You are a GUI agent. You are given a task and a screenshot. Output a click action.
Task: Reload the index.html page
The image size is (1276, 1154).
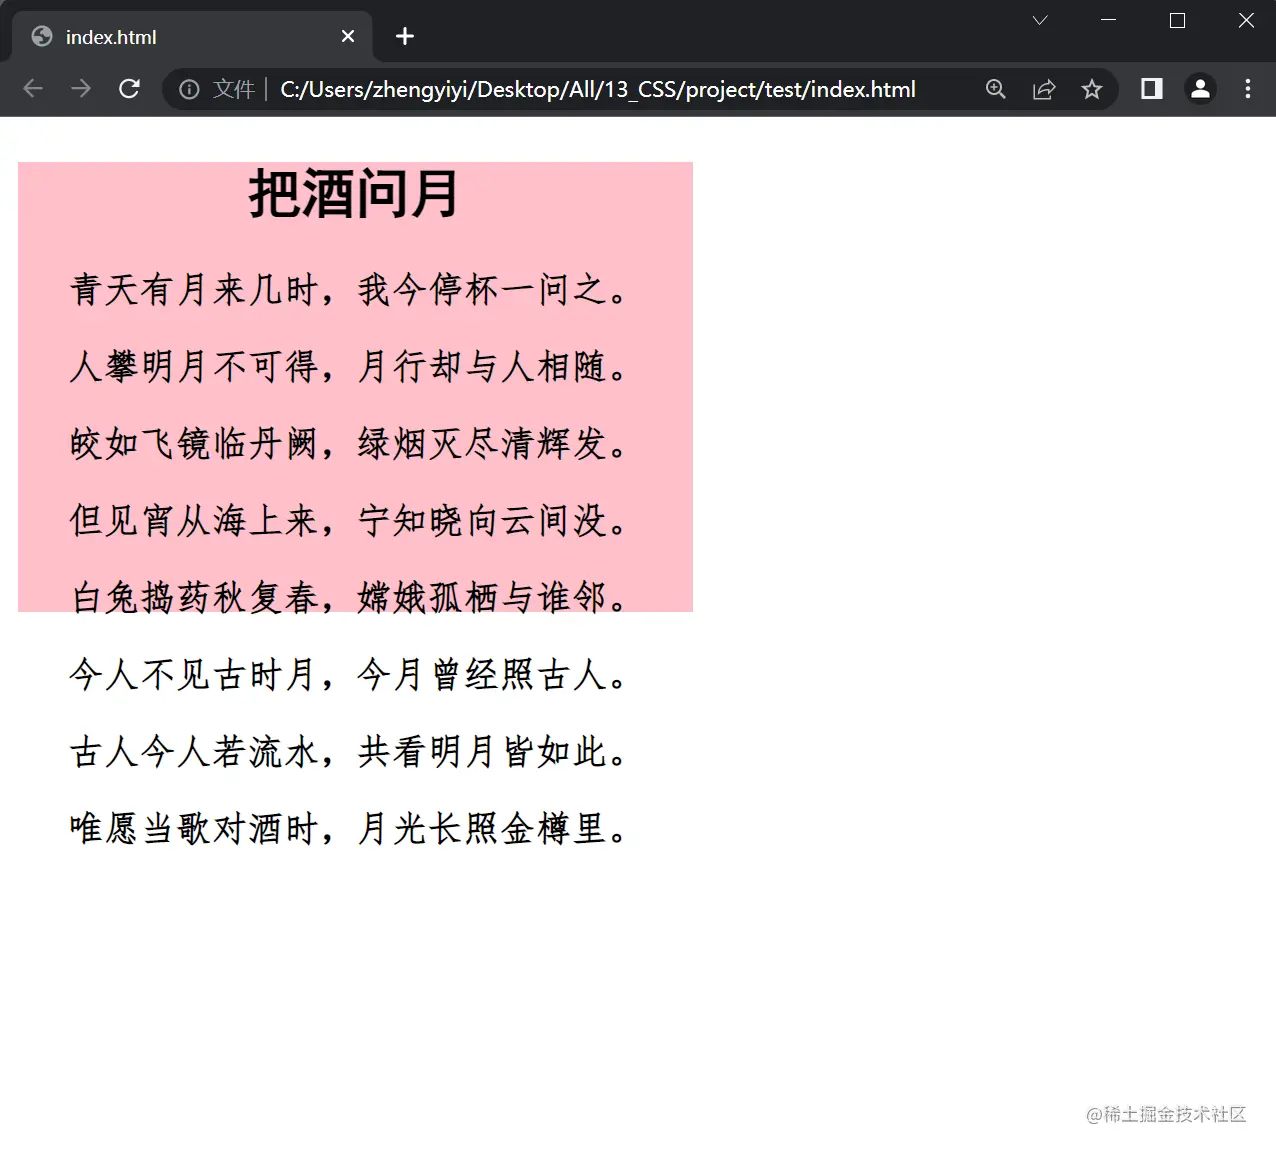[x=129, y=89]
